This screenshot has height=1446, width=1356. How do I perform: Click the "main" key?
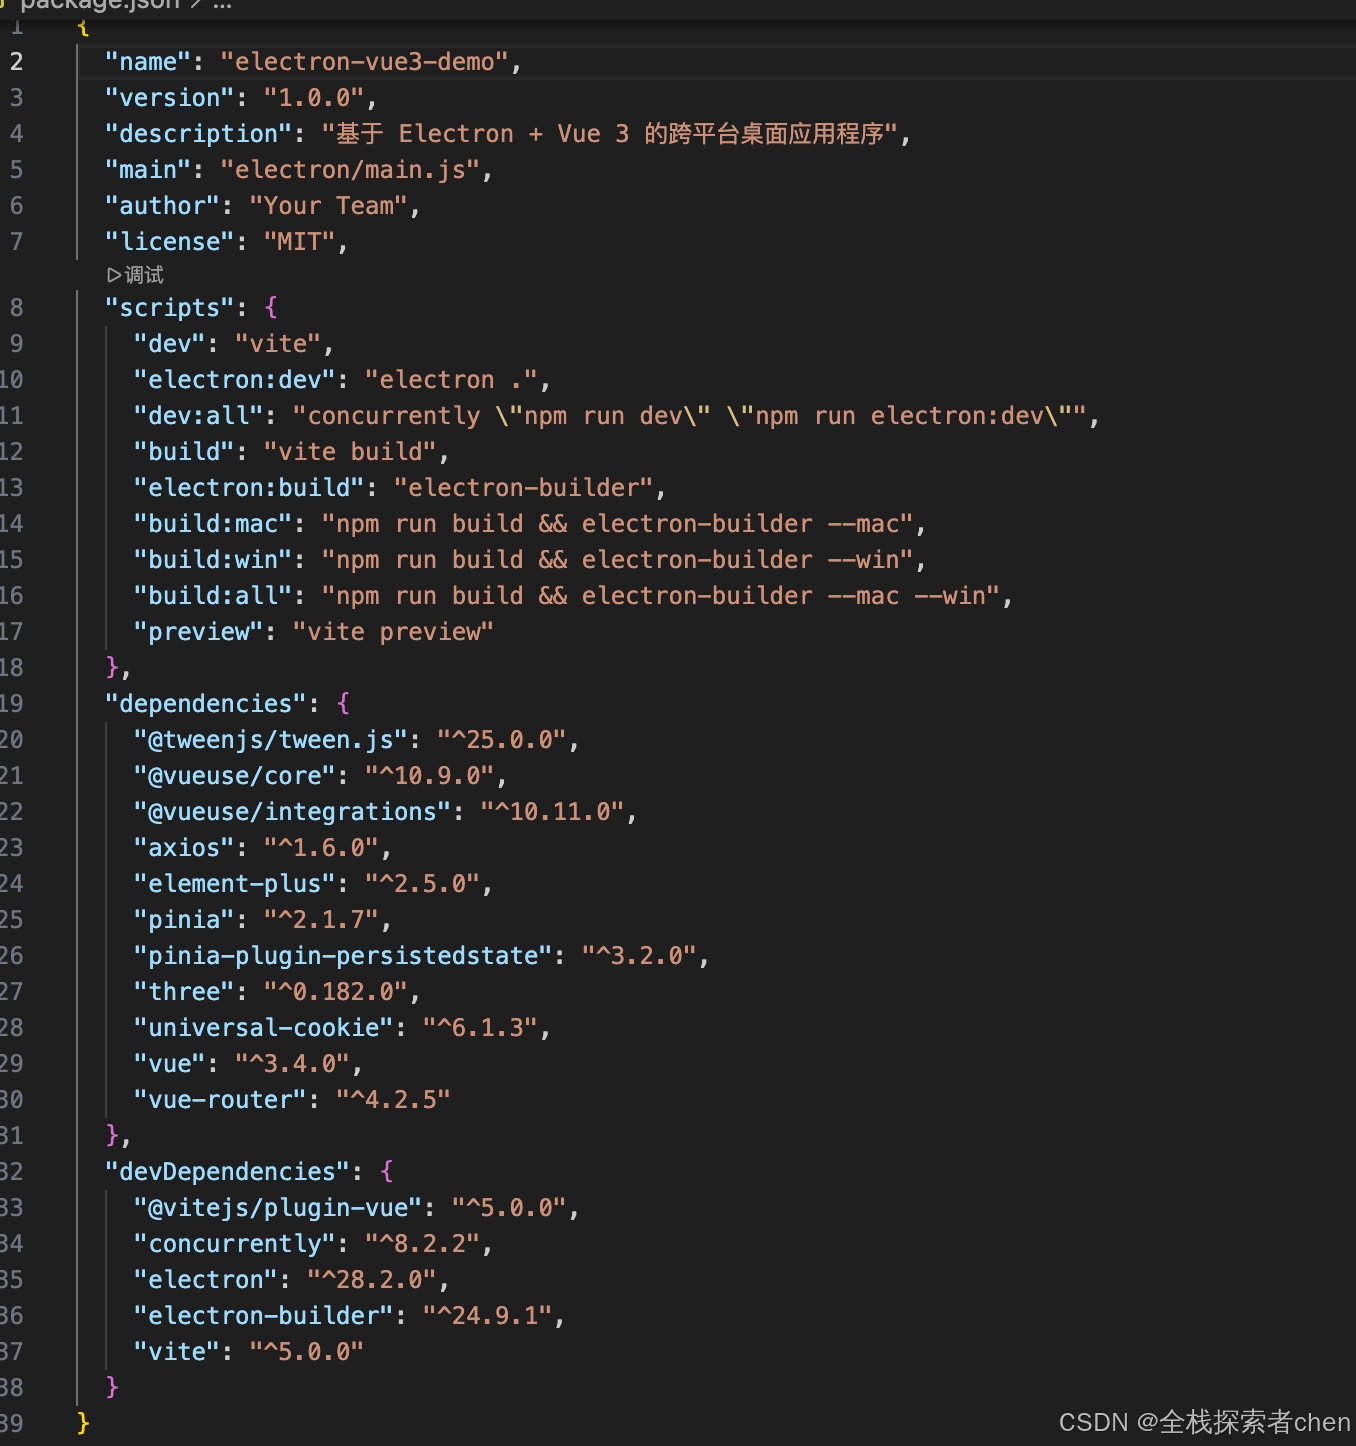point(148,170)
